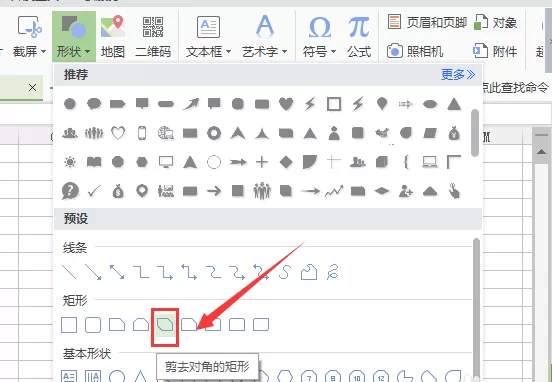Image resolution: width=552 pixels, height=382 pixels.
Task: Select the left brace shape
Action: point(406,162)
